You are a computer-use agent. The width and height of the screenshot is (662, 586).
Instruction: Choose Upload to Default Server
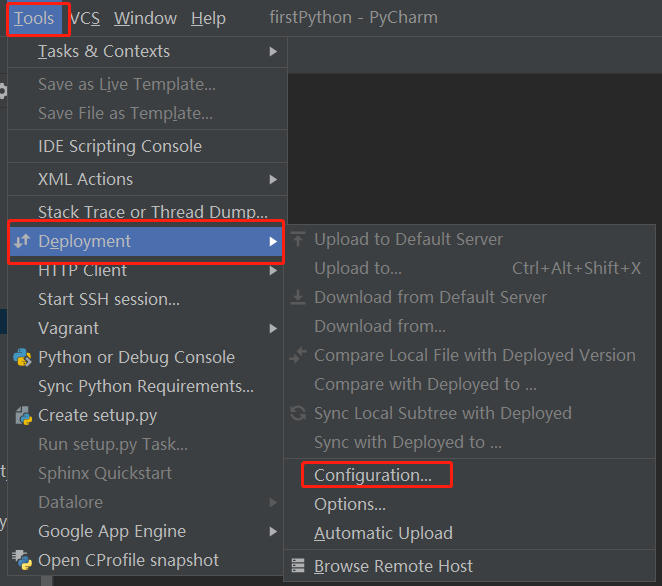tap(469, 239)
